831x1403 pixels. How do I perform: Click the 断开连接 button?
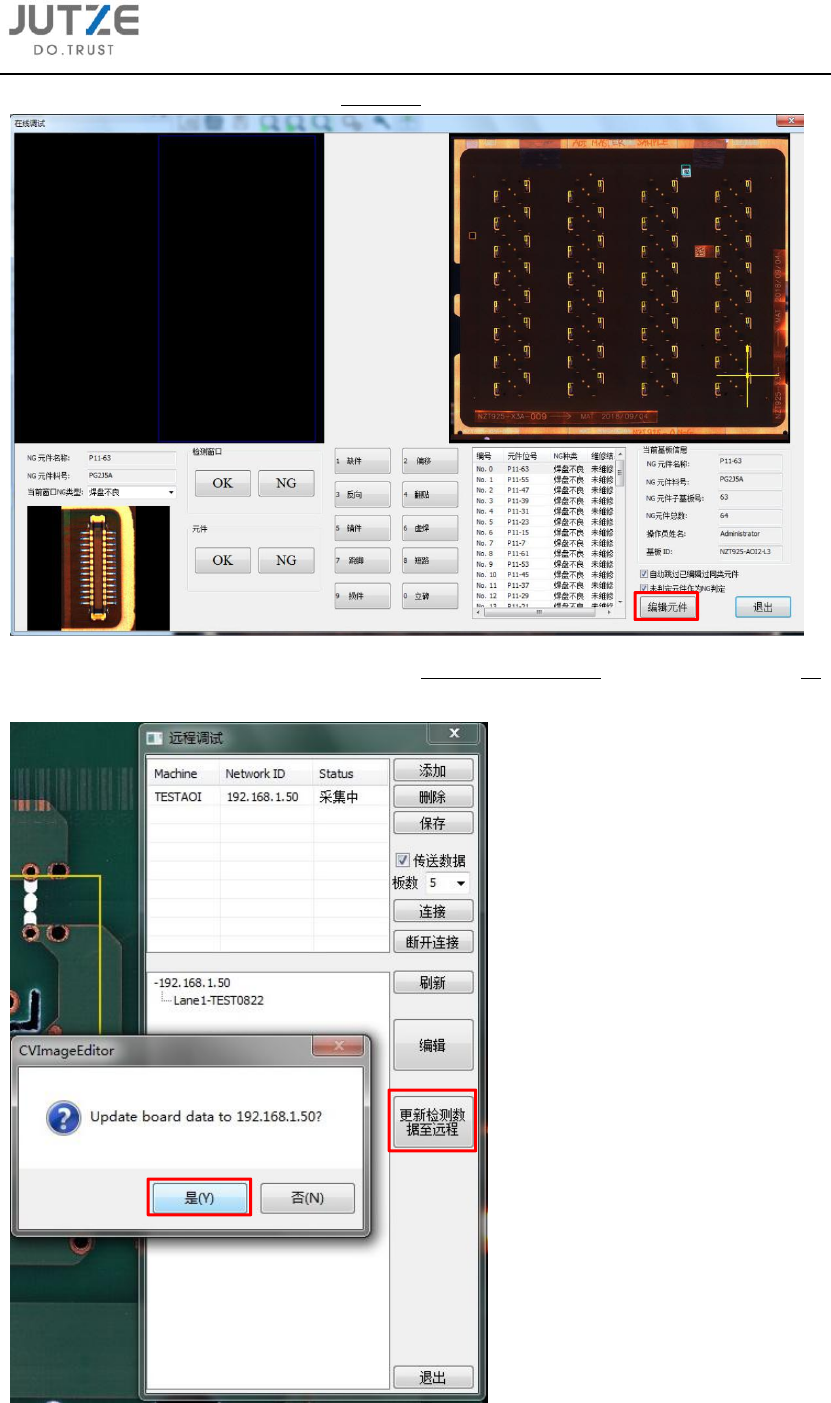tap(433, 942)
